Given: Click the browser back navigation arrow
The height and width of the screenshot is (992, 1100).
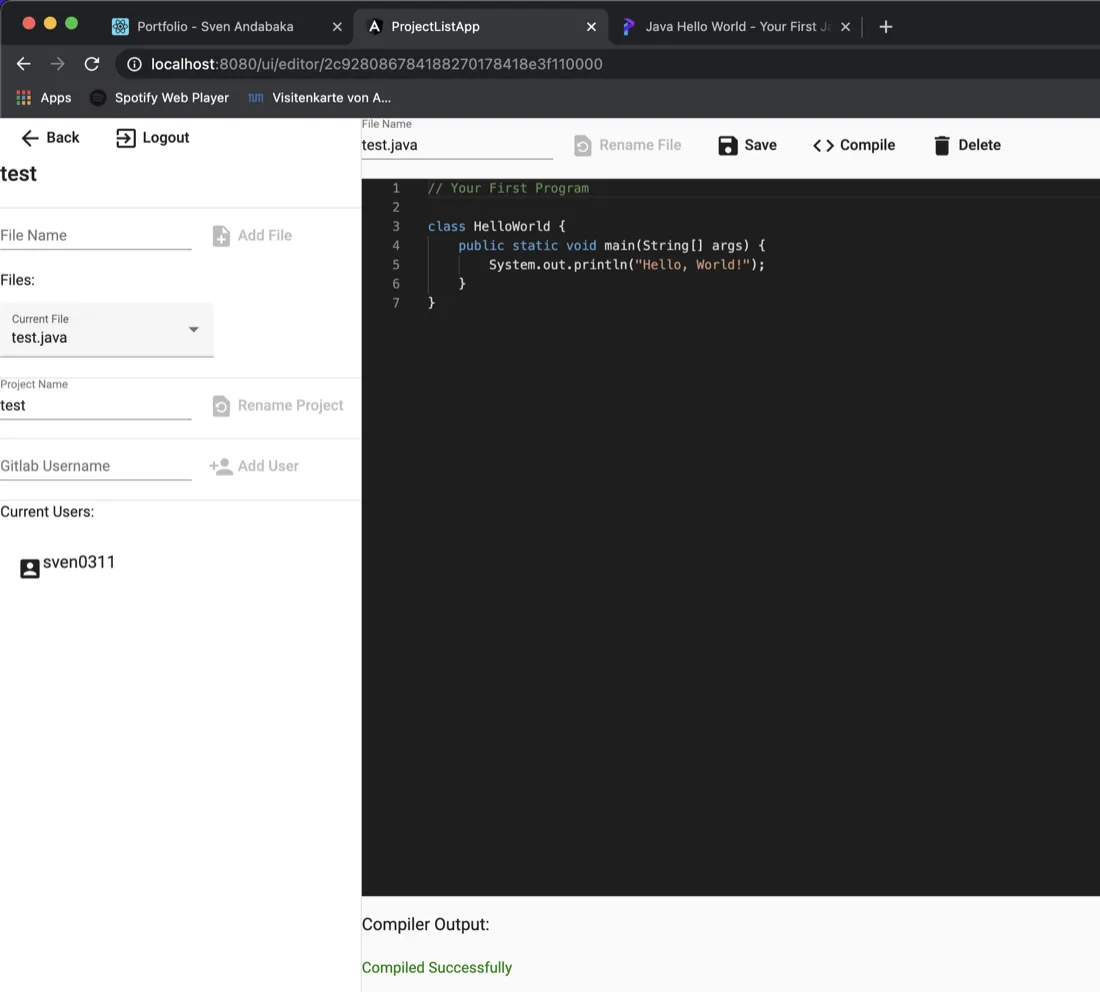Looking at the screenshot, I should click(x=23, y=64).
